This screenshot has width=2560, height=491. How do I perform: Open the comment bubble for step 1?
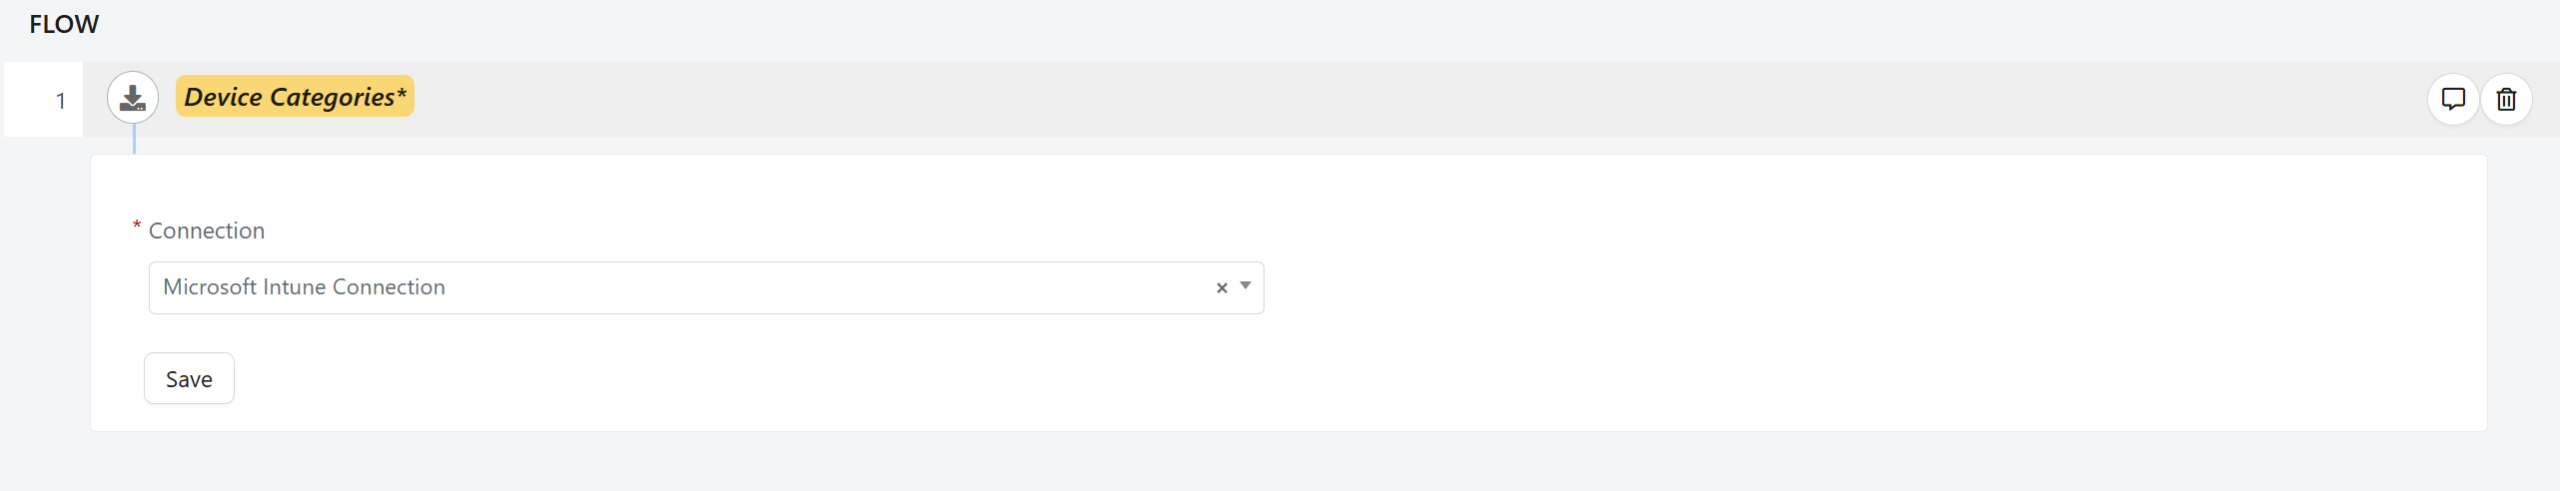point(2453,99)
